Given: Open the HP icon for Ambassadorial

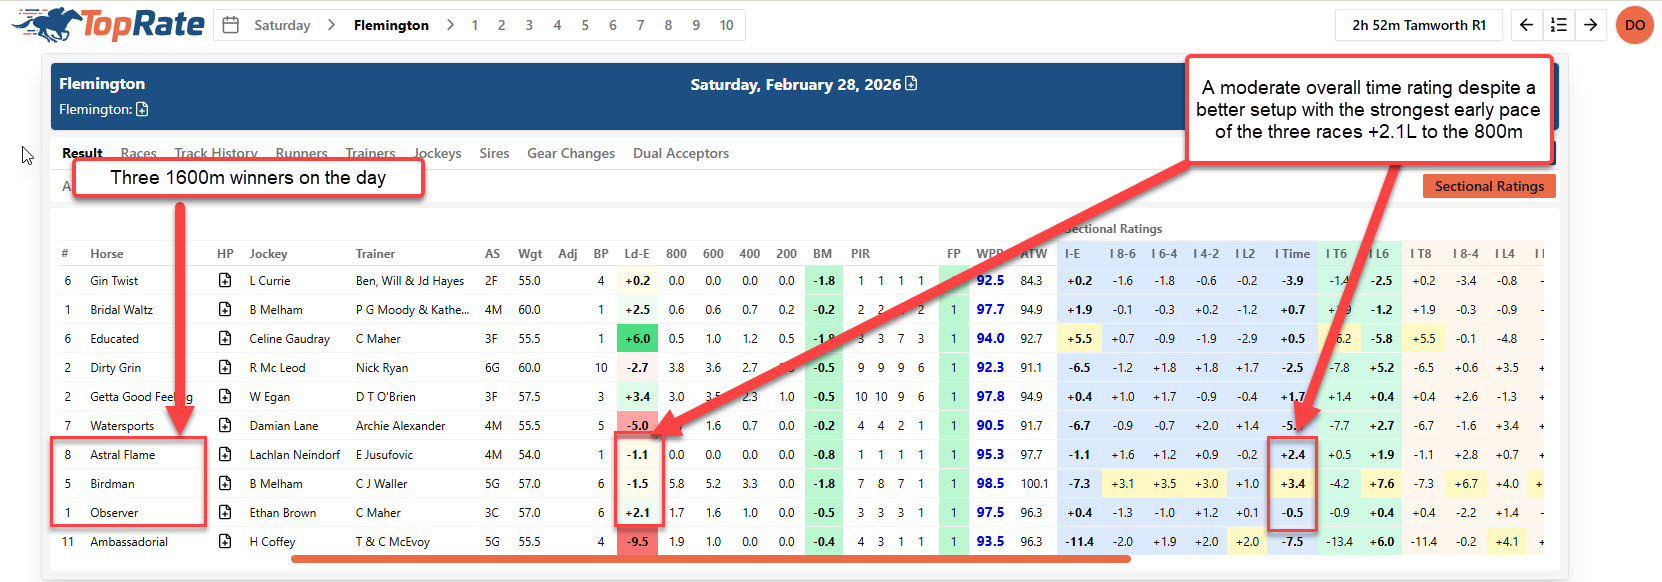Looking at the screenshot, I should (x=225, y=542).
